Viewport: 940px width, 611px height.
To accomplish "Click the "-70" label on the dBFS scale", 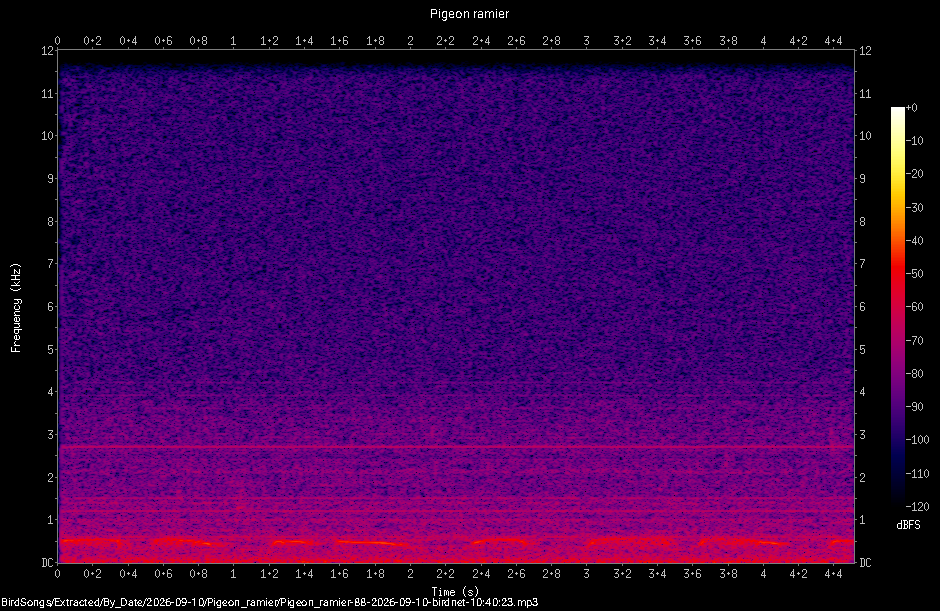I will (915, 341).
